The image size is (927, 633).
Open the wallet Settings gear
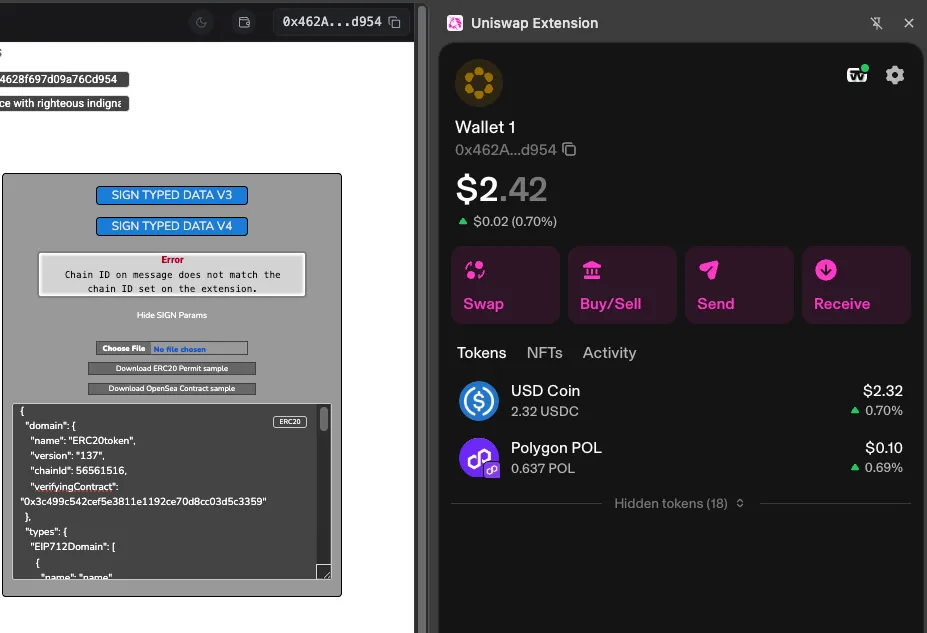point(894,74)
